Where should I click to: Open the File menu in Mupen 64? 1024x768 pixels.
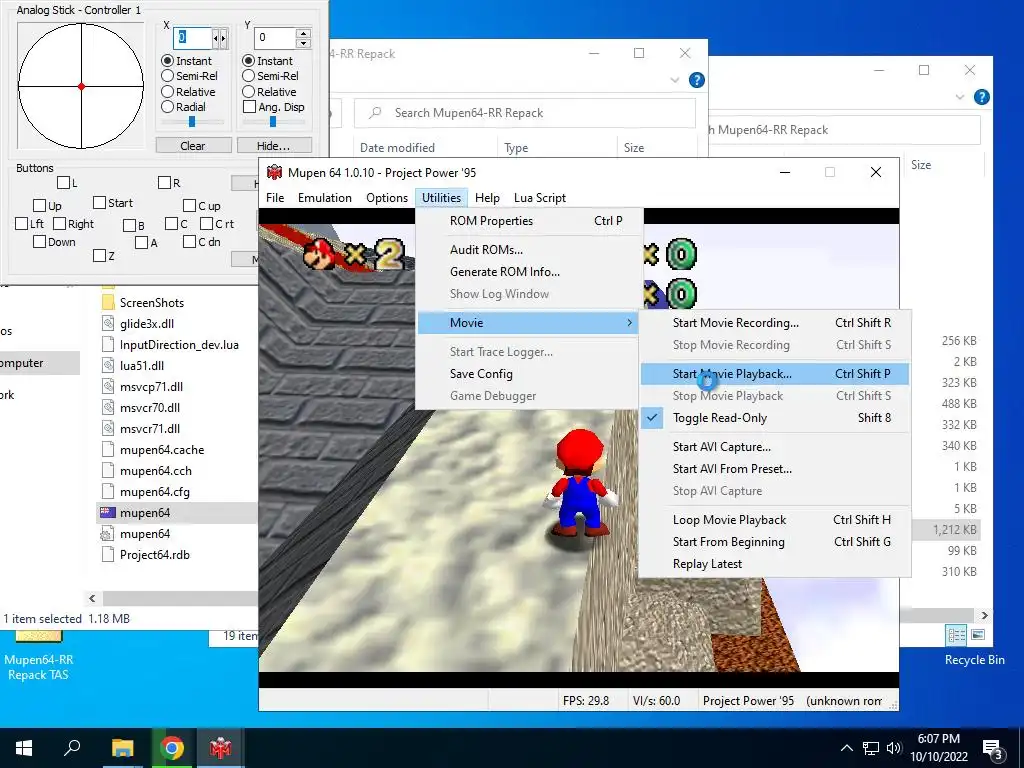275,198
